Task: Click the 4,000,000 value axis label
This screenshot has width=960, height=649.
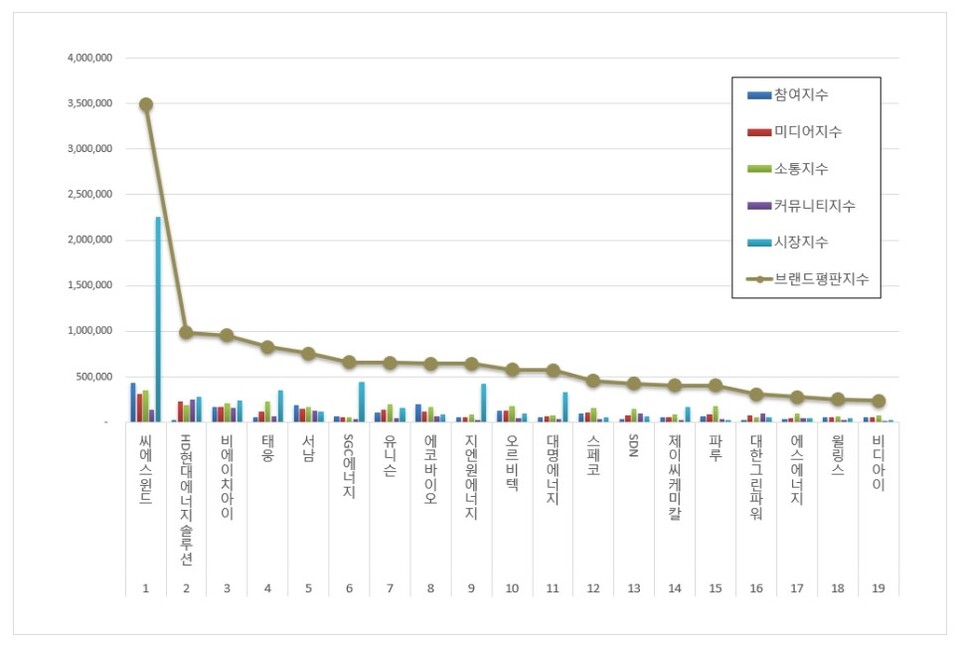Action: tap(90, 58)
